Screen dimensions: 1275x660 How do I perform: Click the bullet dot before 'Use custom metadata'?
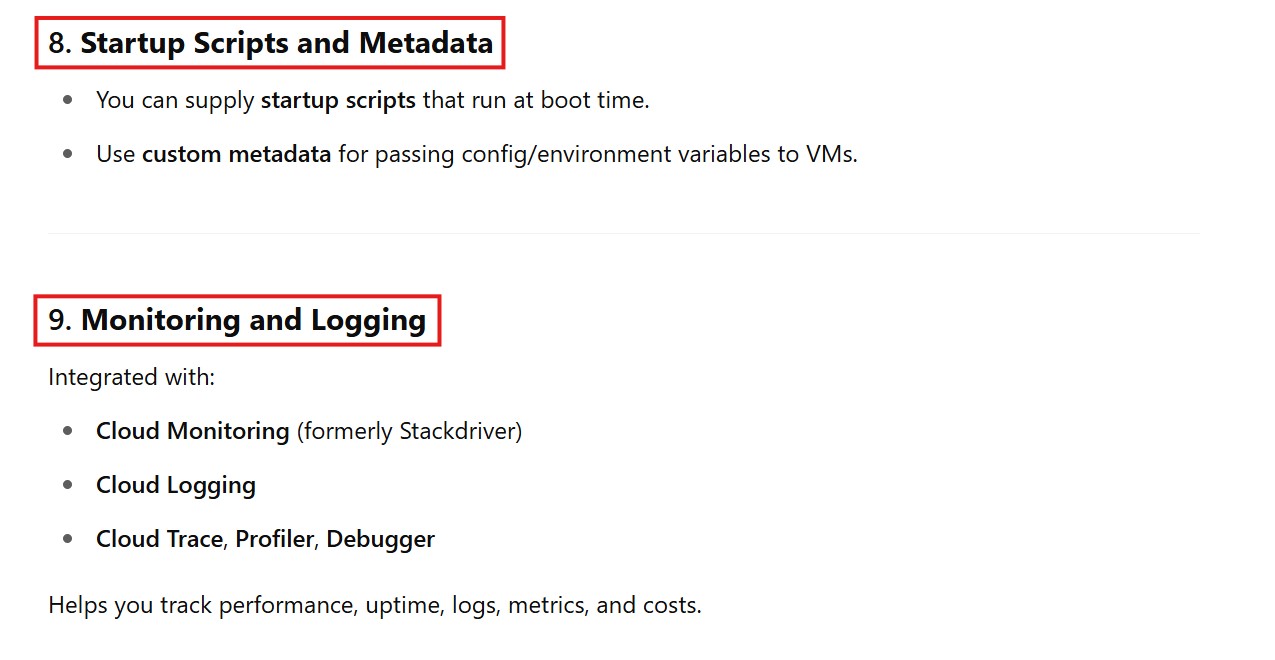pyautogui.click(x=68, y=154)
